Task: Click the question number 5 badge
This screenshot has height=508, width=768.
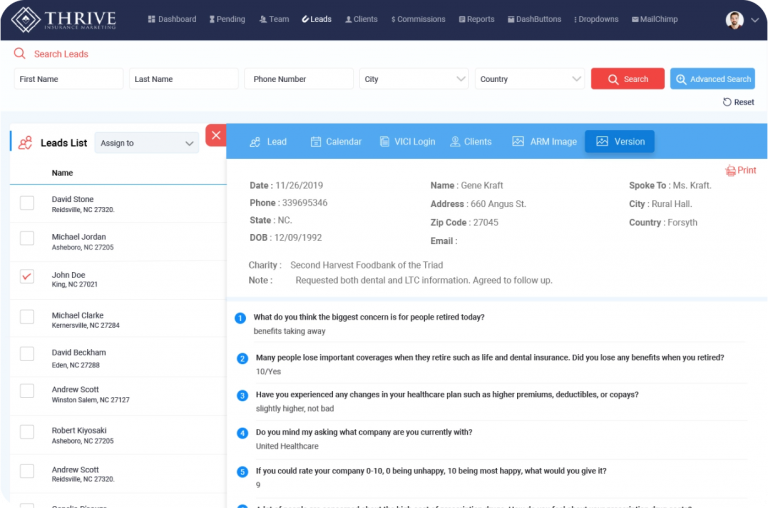Action: (242, 472)
